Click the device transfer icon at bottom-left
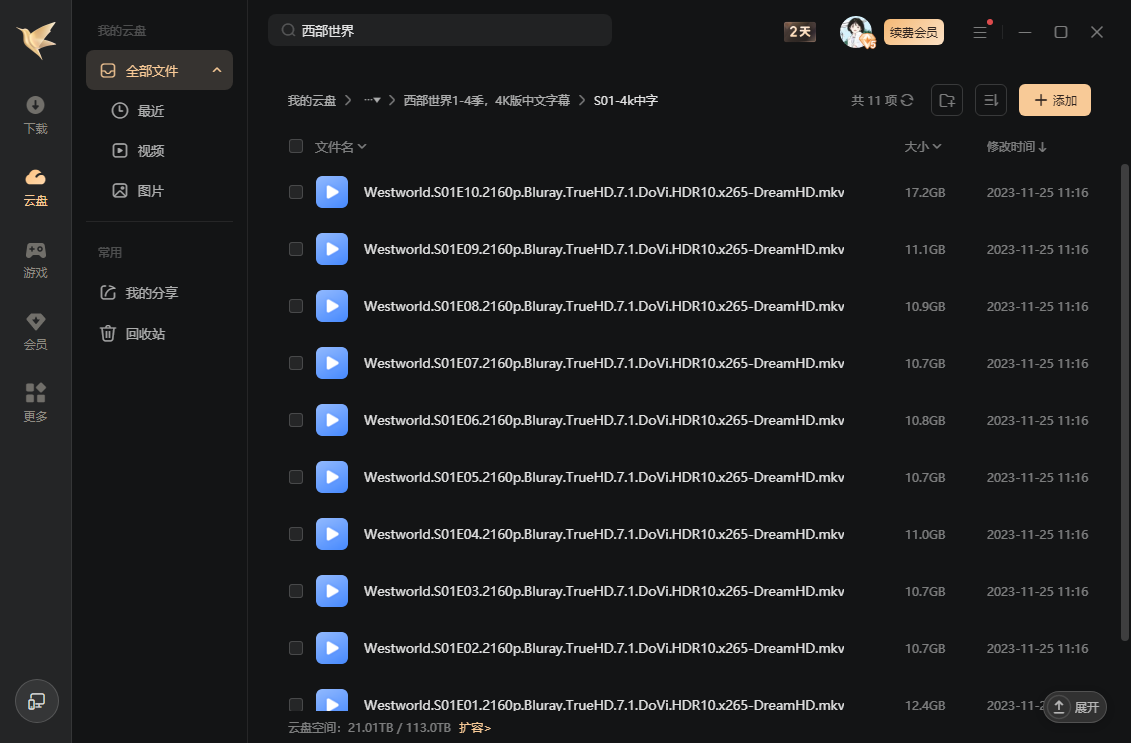The image size is (1131, 743). [36, 701]
